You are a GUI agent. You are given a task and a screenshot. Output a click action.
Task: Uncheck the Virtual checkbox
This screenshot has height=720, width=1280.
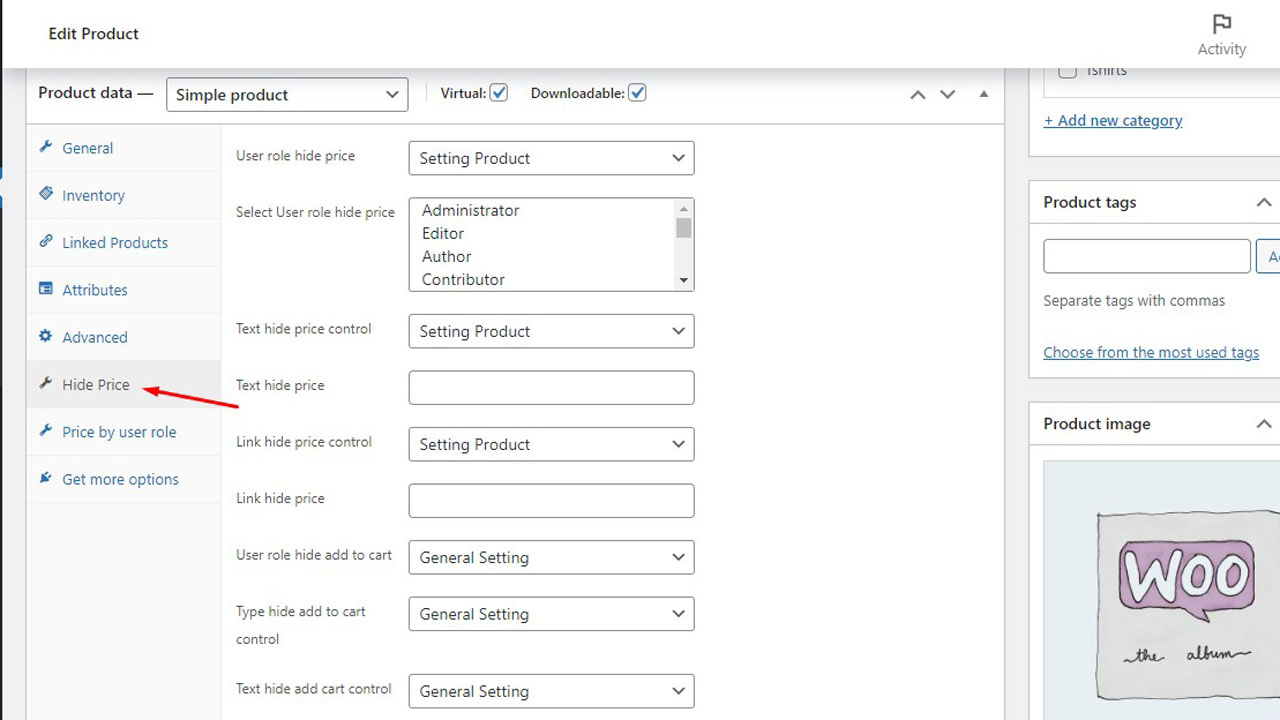499,93
